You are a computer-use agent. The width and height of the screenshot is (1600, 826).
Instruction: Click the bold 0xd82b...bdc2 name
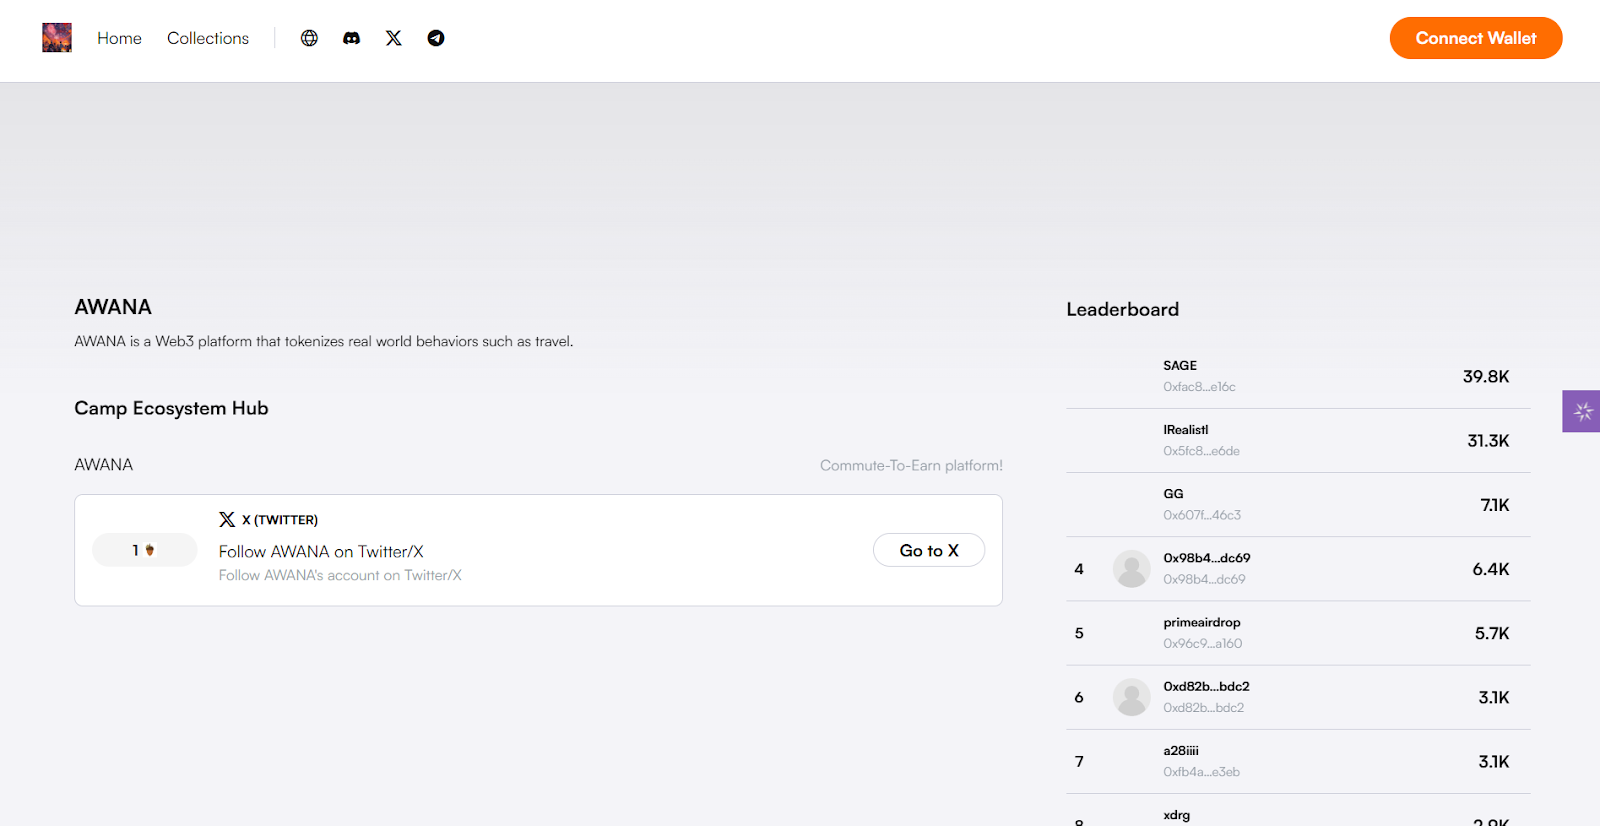(x=1206, y=687)
